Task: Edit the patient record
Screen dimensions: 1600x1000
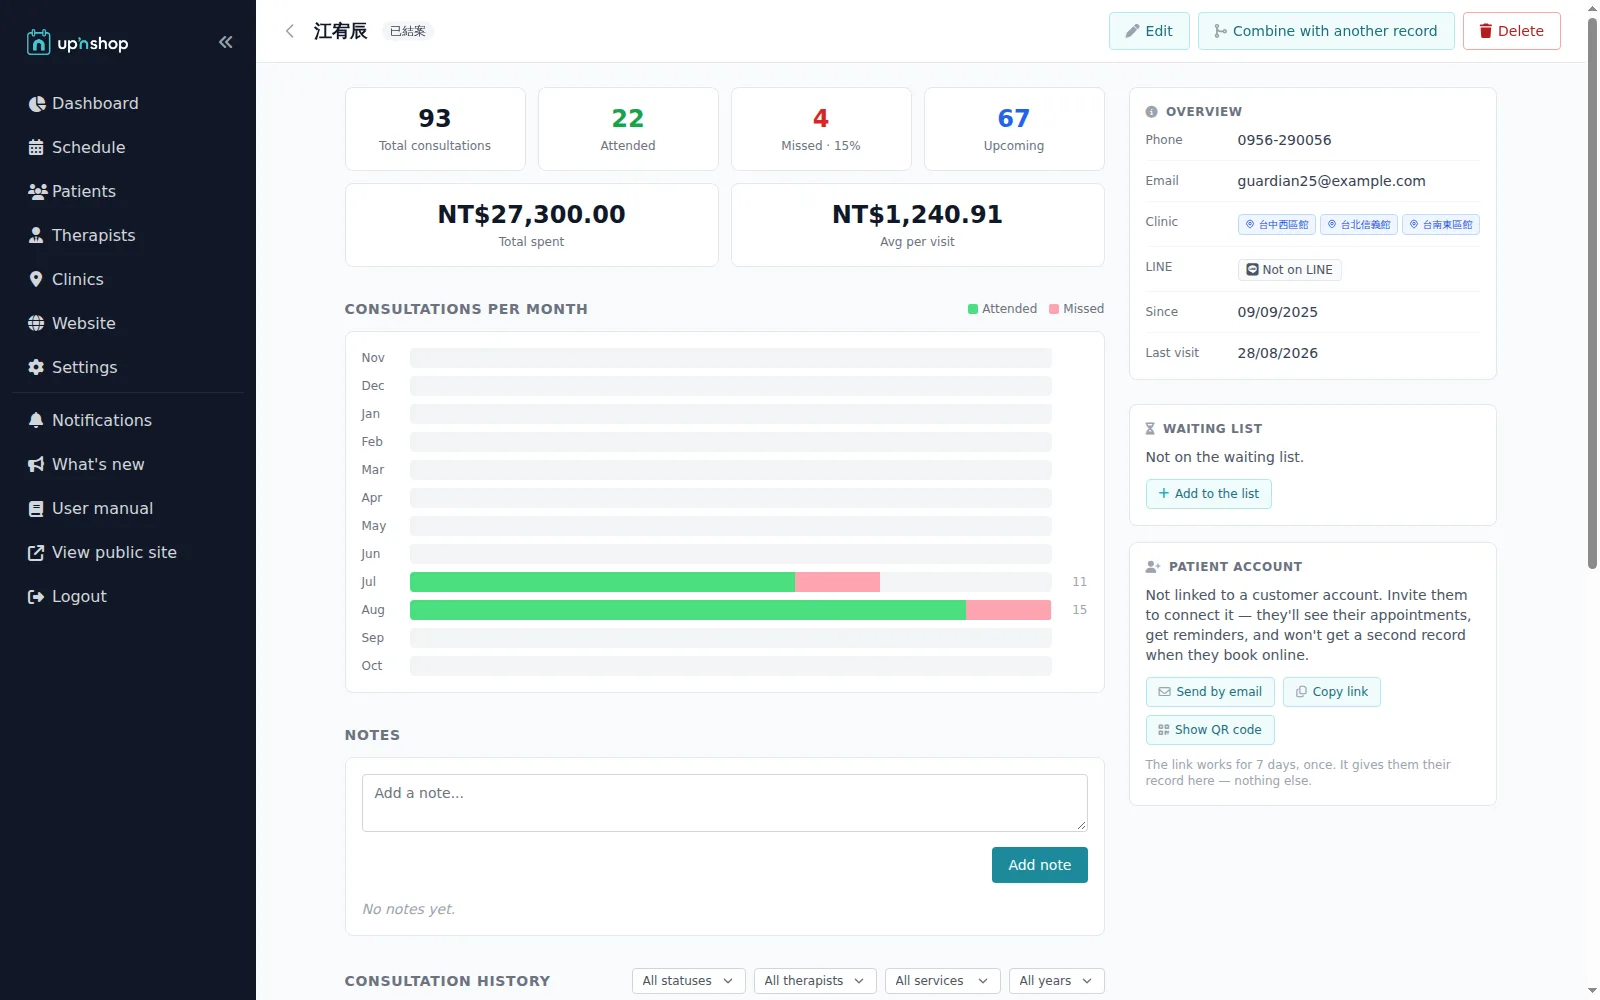Action: point(1149,31)
